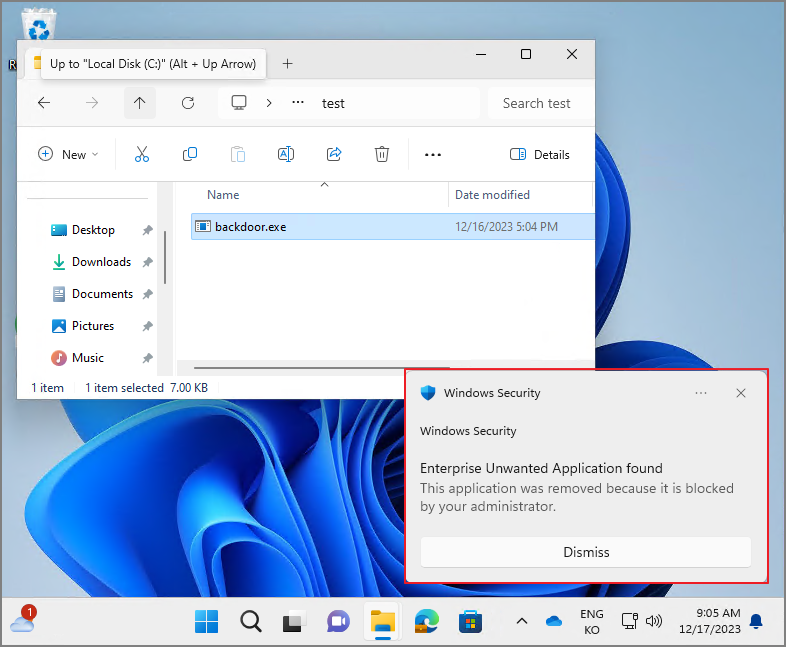
Task: Delete the selected file with trash icon
Action: [x=382, y=154]
